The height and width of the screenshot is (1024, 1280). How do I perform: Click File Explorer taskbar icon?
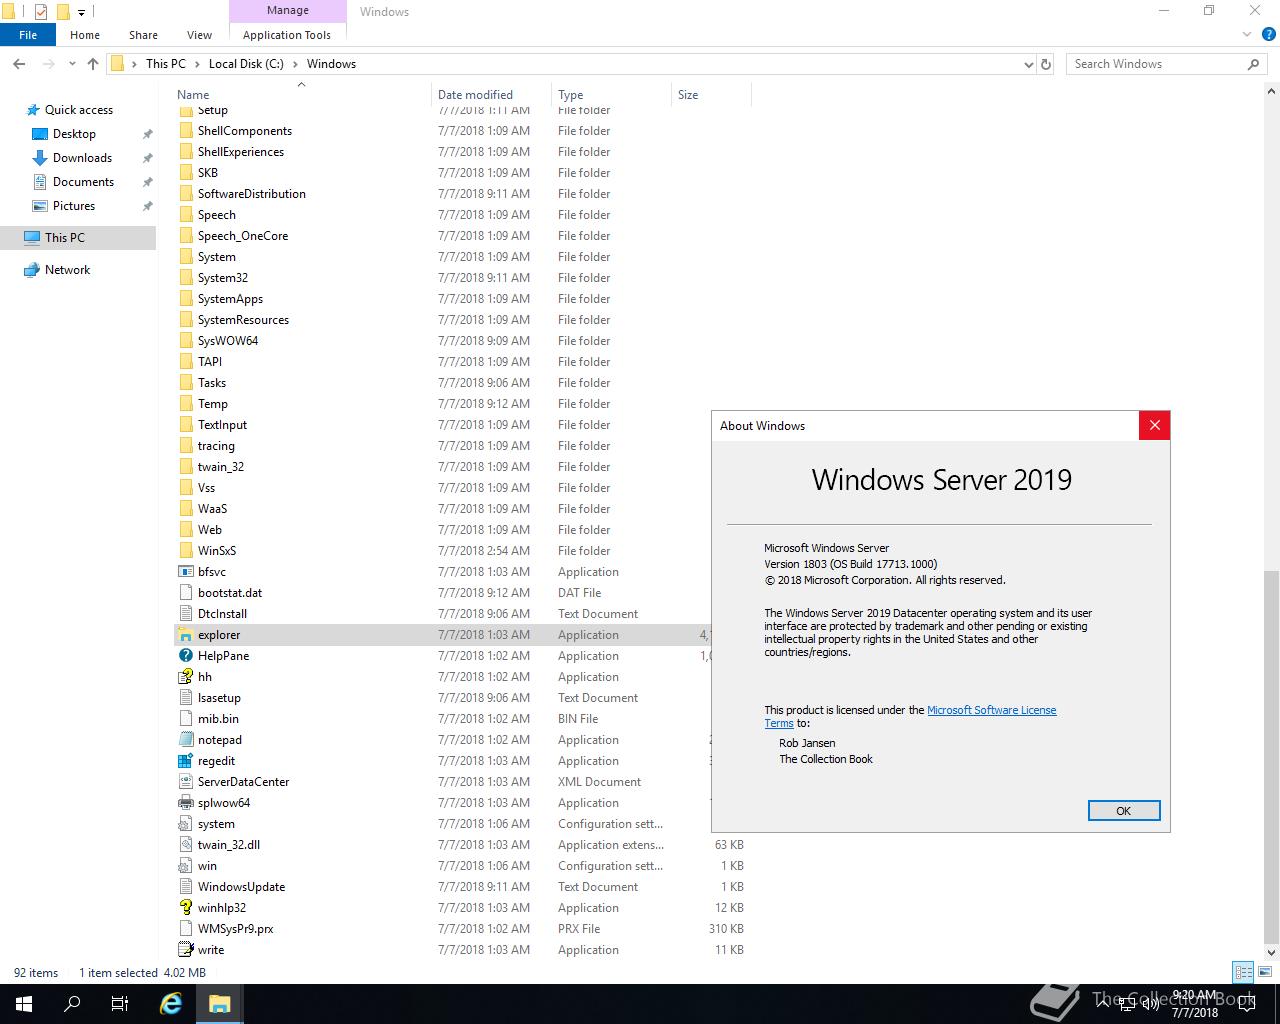point(220,1004)
